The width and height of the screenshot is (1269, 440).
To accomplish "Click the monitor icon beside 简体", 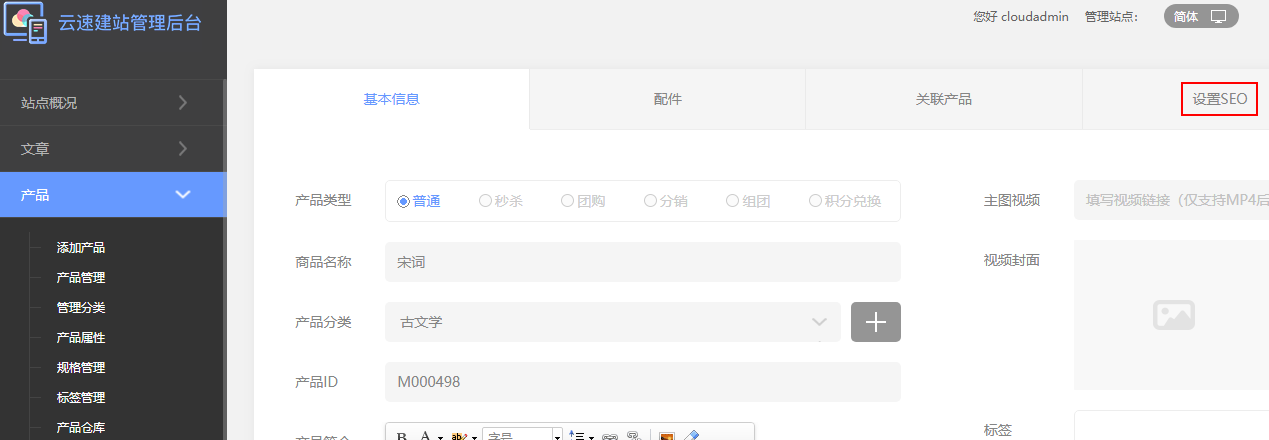I will coord(1218,16).
